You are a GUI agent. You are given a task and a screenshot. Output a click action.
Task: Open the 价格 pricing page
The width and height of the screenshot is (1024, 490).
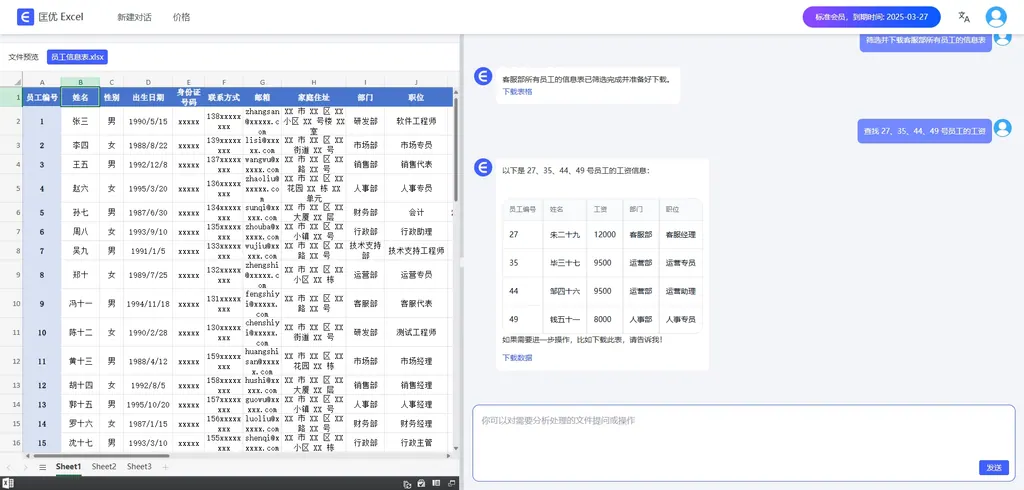click(x=181, y=17)
